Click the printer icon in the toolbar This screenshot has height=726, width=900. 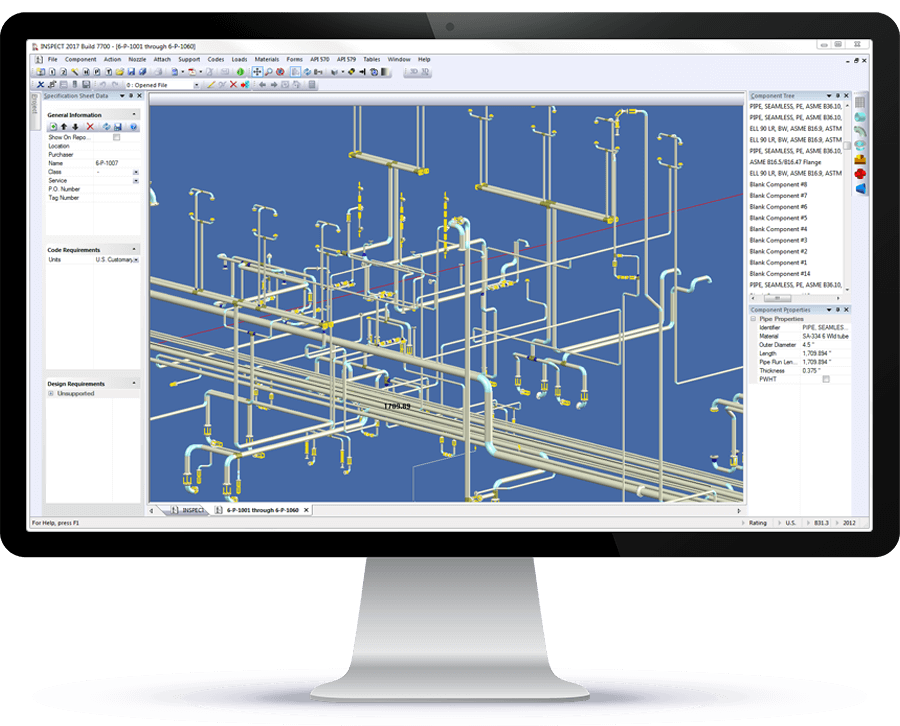coord(157,72)
